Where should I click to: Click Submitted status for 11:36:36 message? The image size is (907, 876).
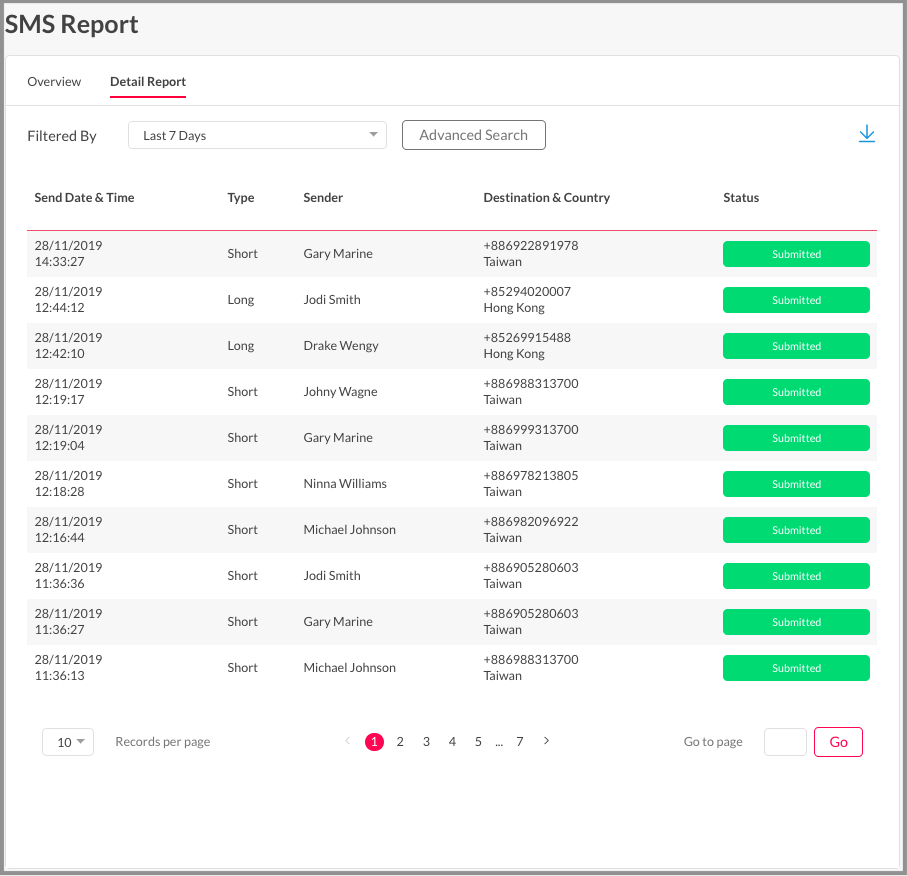point(796,576)
